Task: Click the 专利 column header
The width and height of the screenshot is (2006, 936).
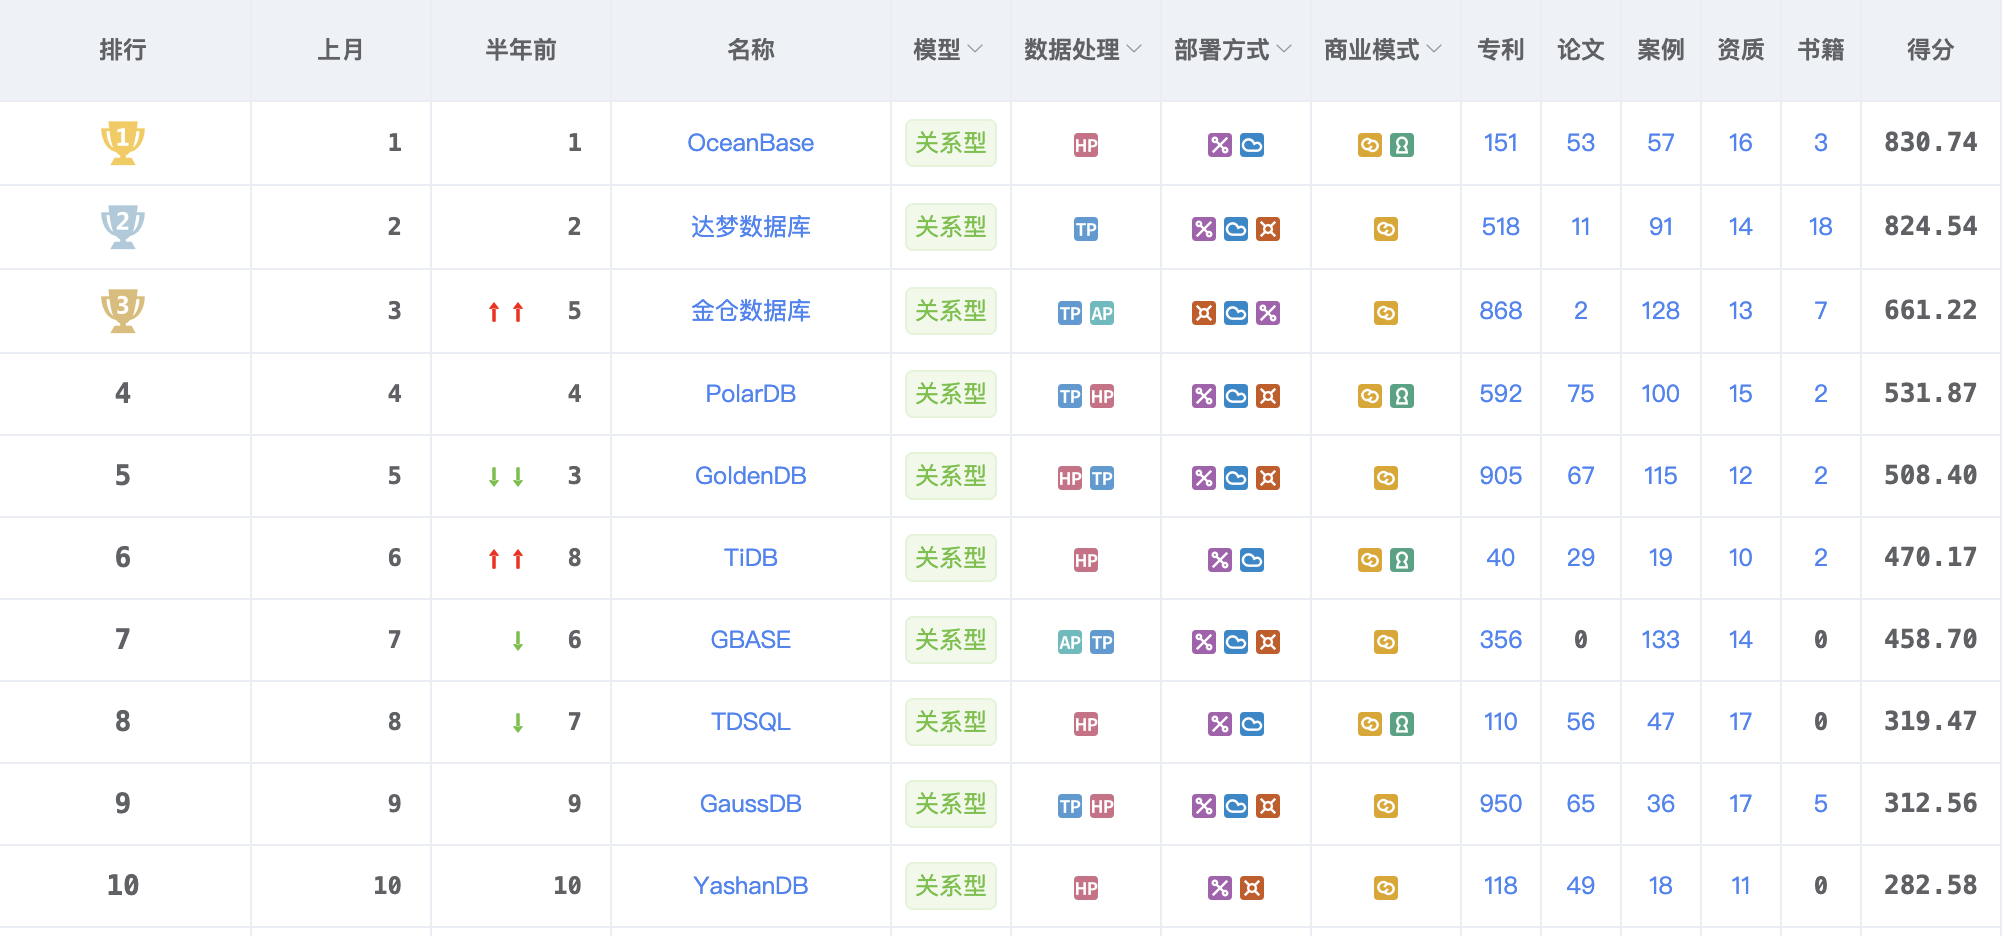Action: point(1501,50)
